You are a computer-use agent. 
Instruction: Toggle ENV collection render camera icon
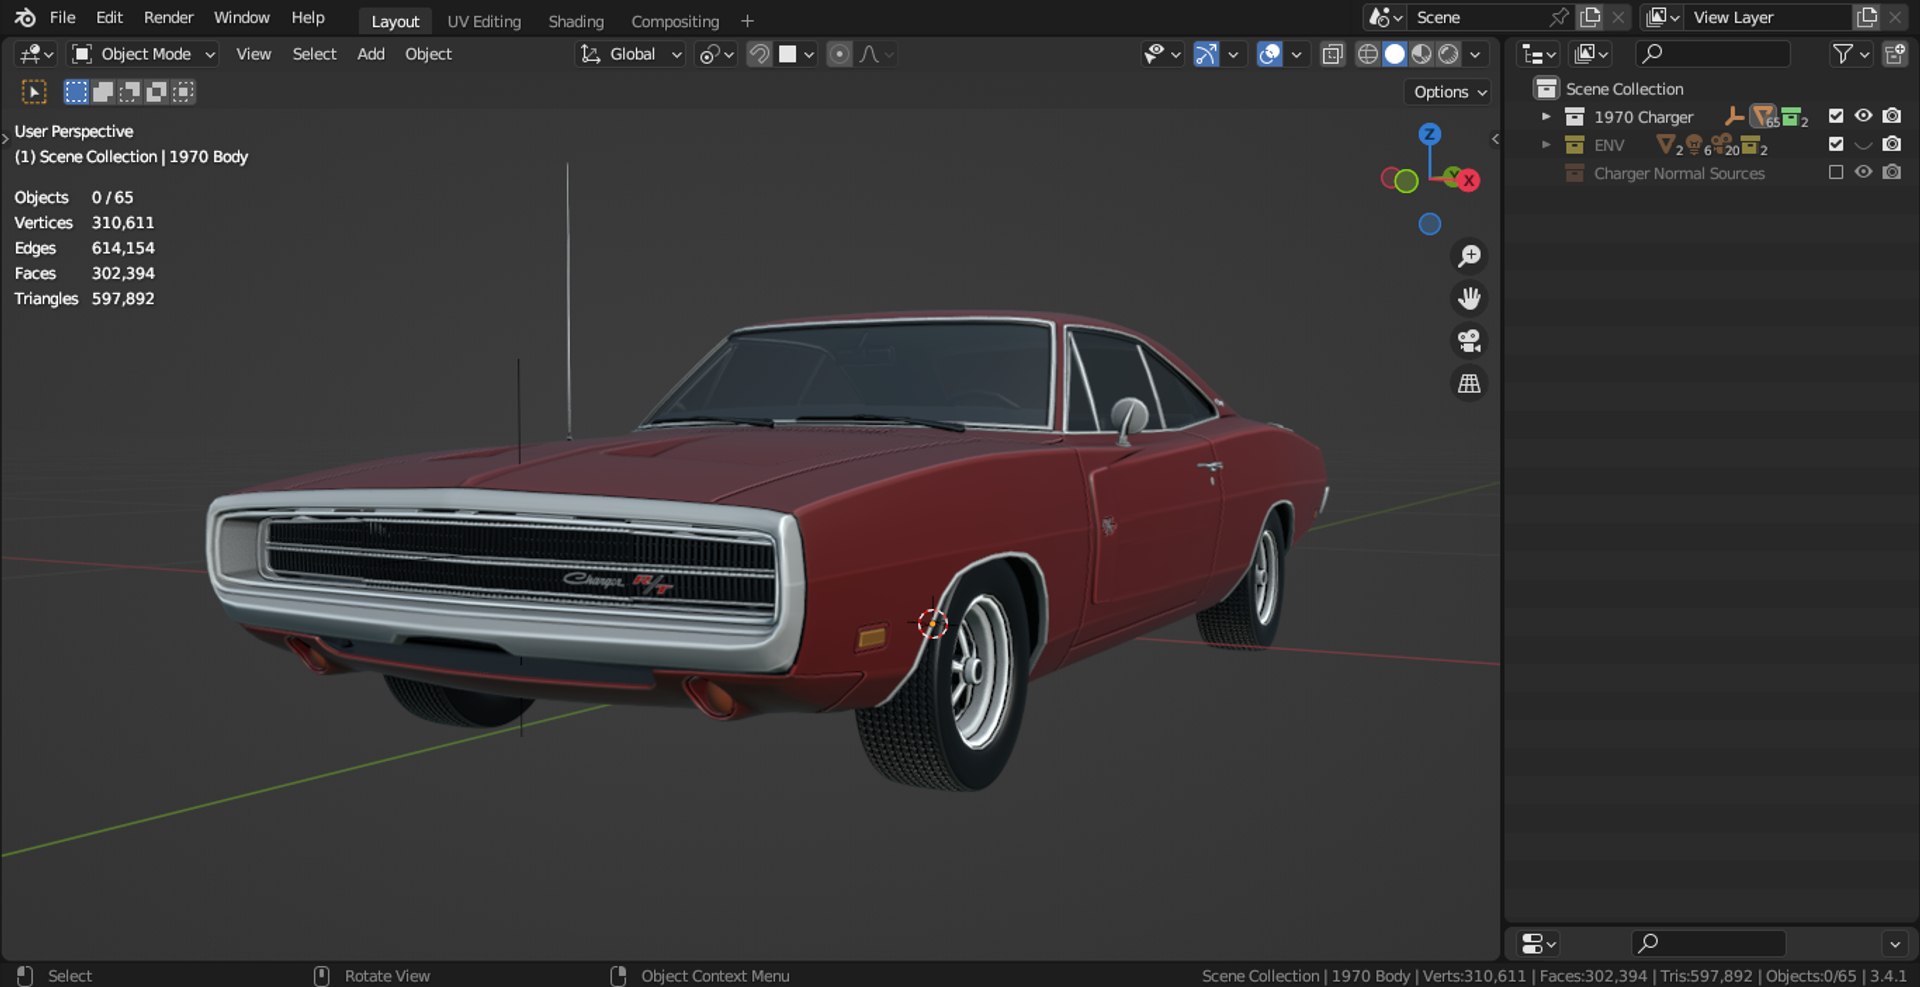click(x=1892, y=144)
